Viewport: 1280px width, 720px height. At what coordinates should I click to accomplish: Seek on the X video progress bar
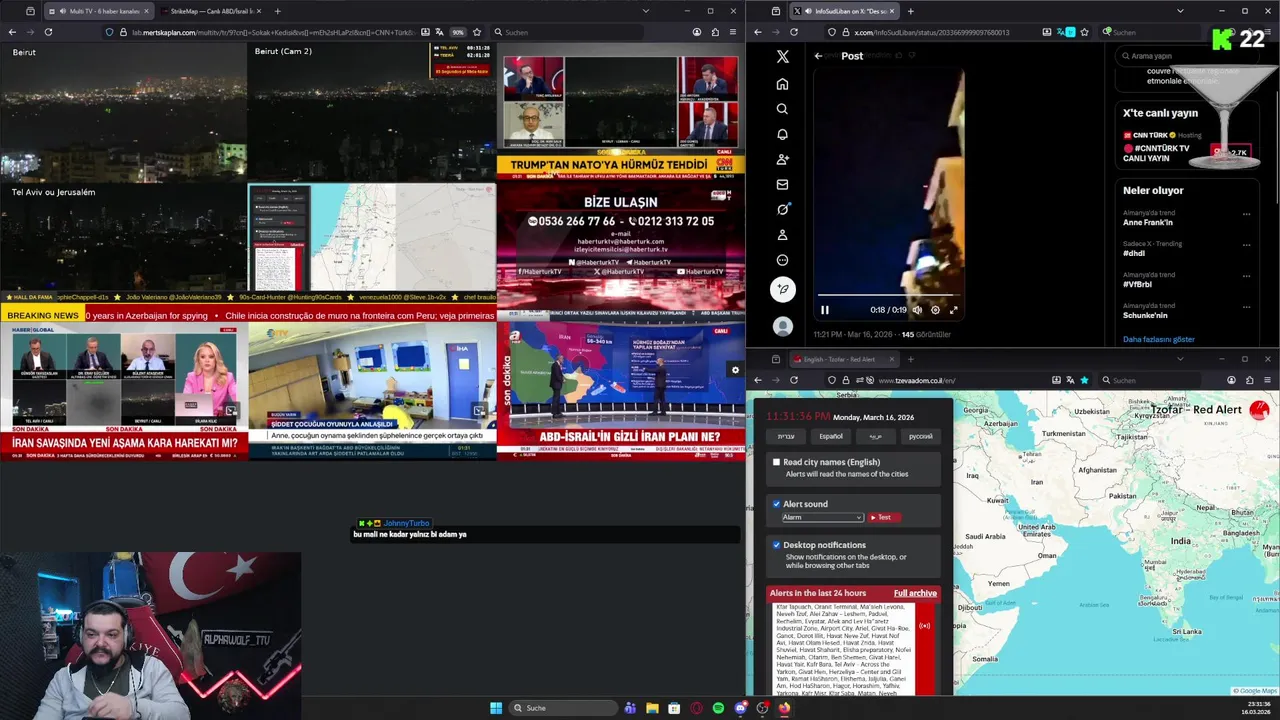888,295
